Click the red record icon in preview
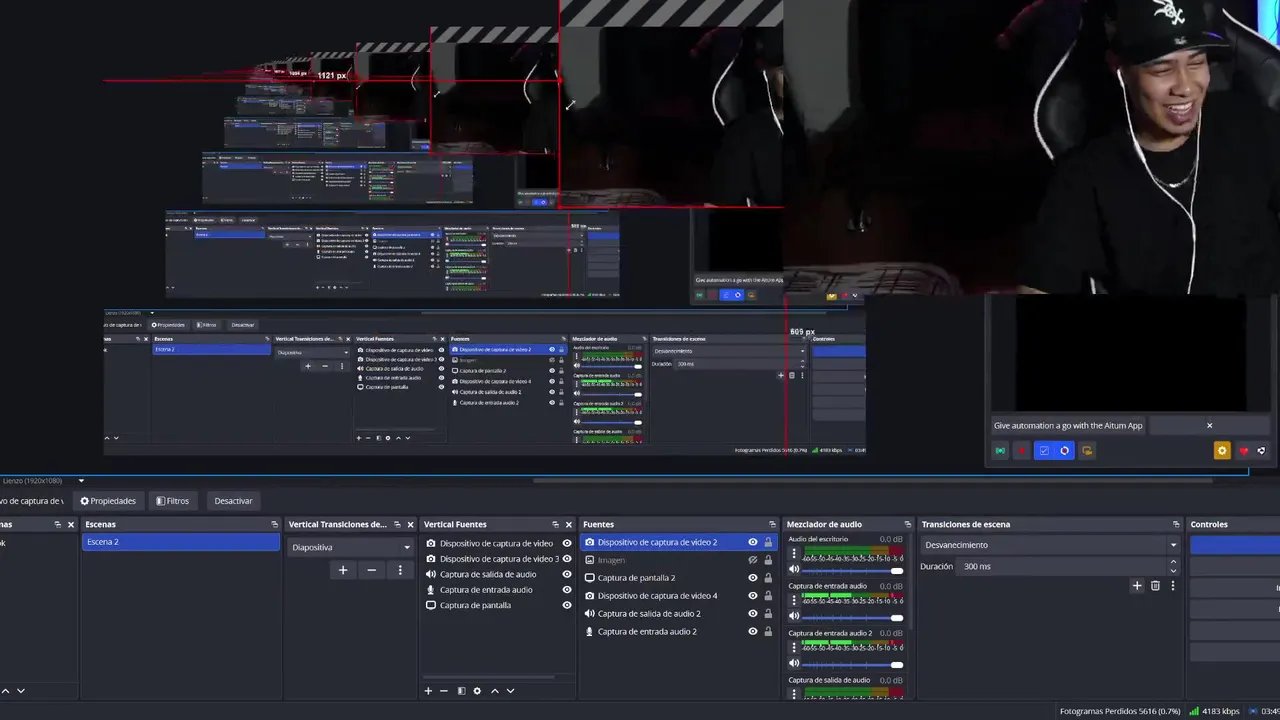This screenshot has height=720, width=1280. tap(1022, 451)
